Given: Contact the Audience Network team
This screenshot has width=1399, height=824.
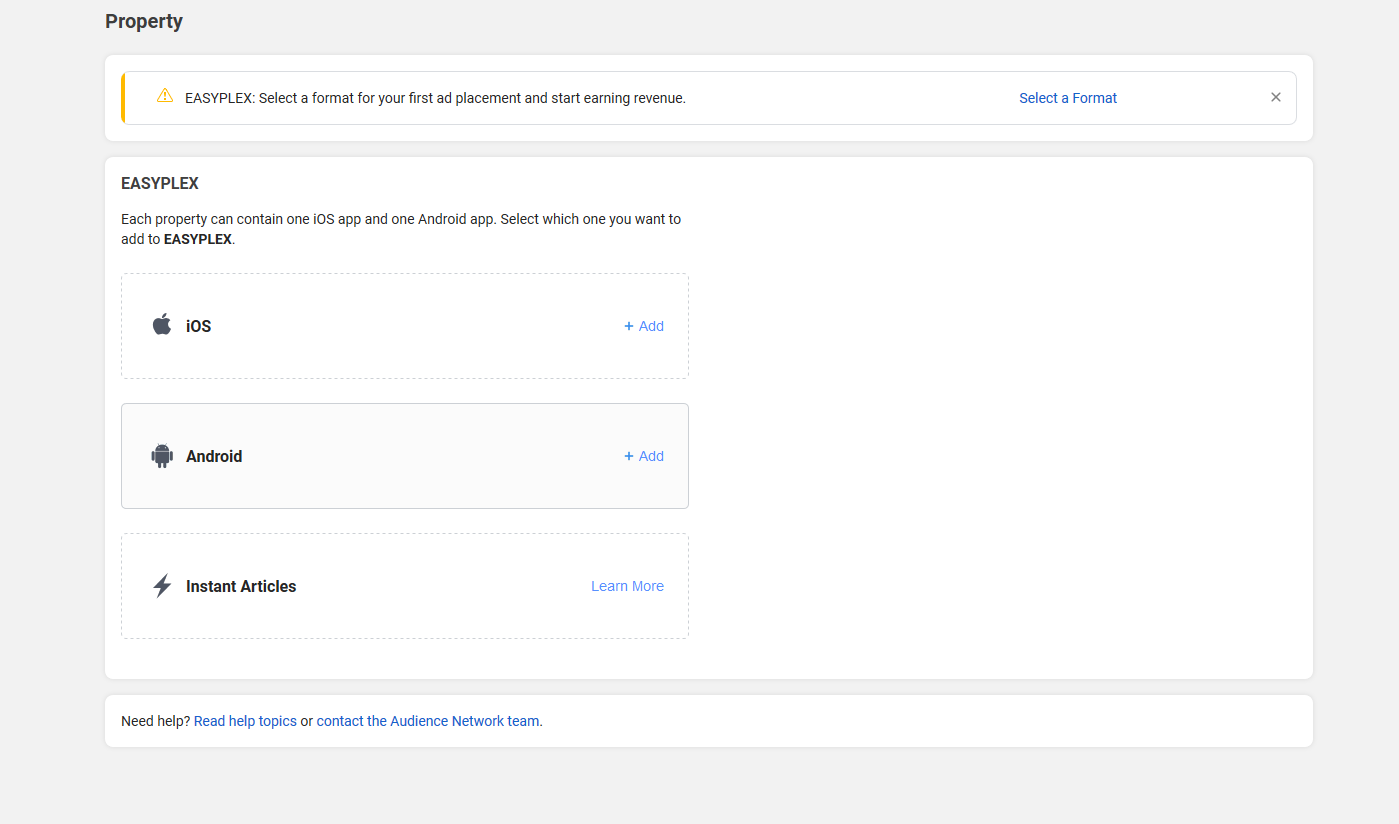Looking at the screenshot, I should pyautogui.click(x=428, y=720).
